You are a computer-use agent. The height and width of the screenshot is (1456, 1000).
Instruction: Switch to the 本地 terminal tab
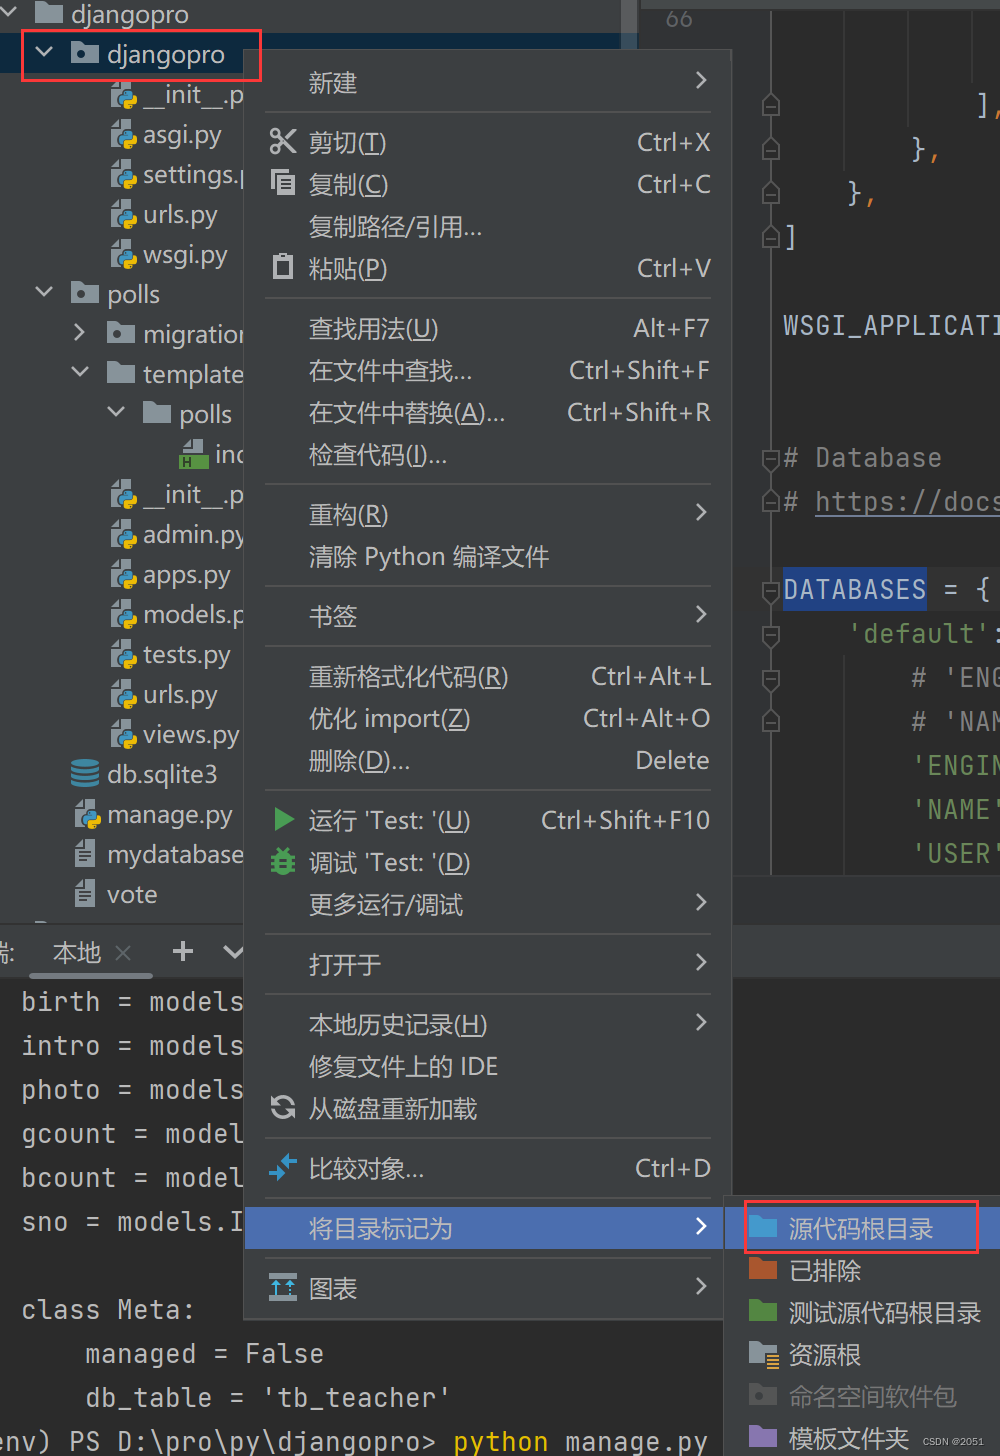coord(75,952)
